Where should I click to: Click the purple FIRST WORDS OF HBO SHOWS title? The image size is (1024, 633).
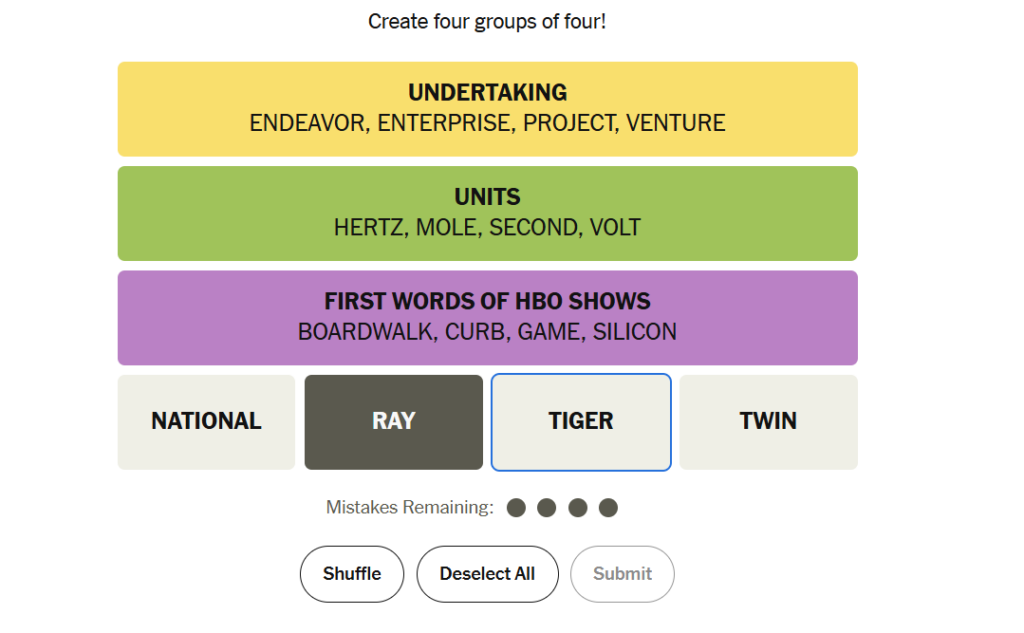point(487,301)
